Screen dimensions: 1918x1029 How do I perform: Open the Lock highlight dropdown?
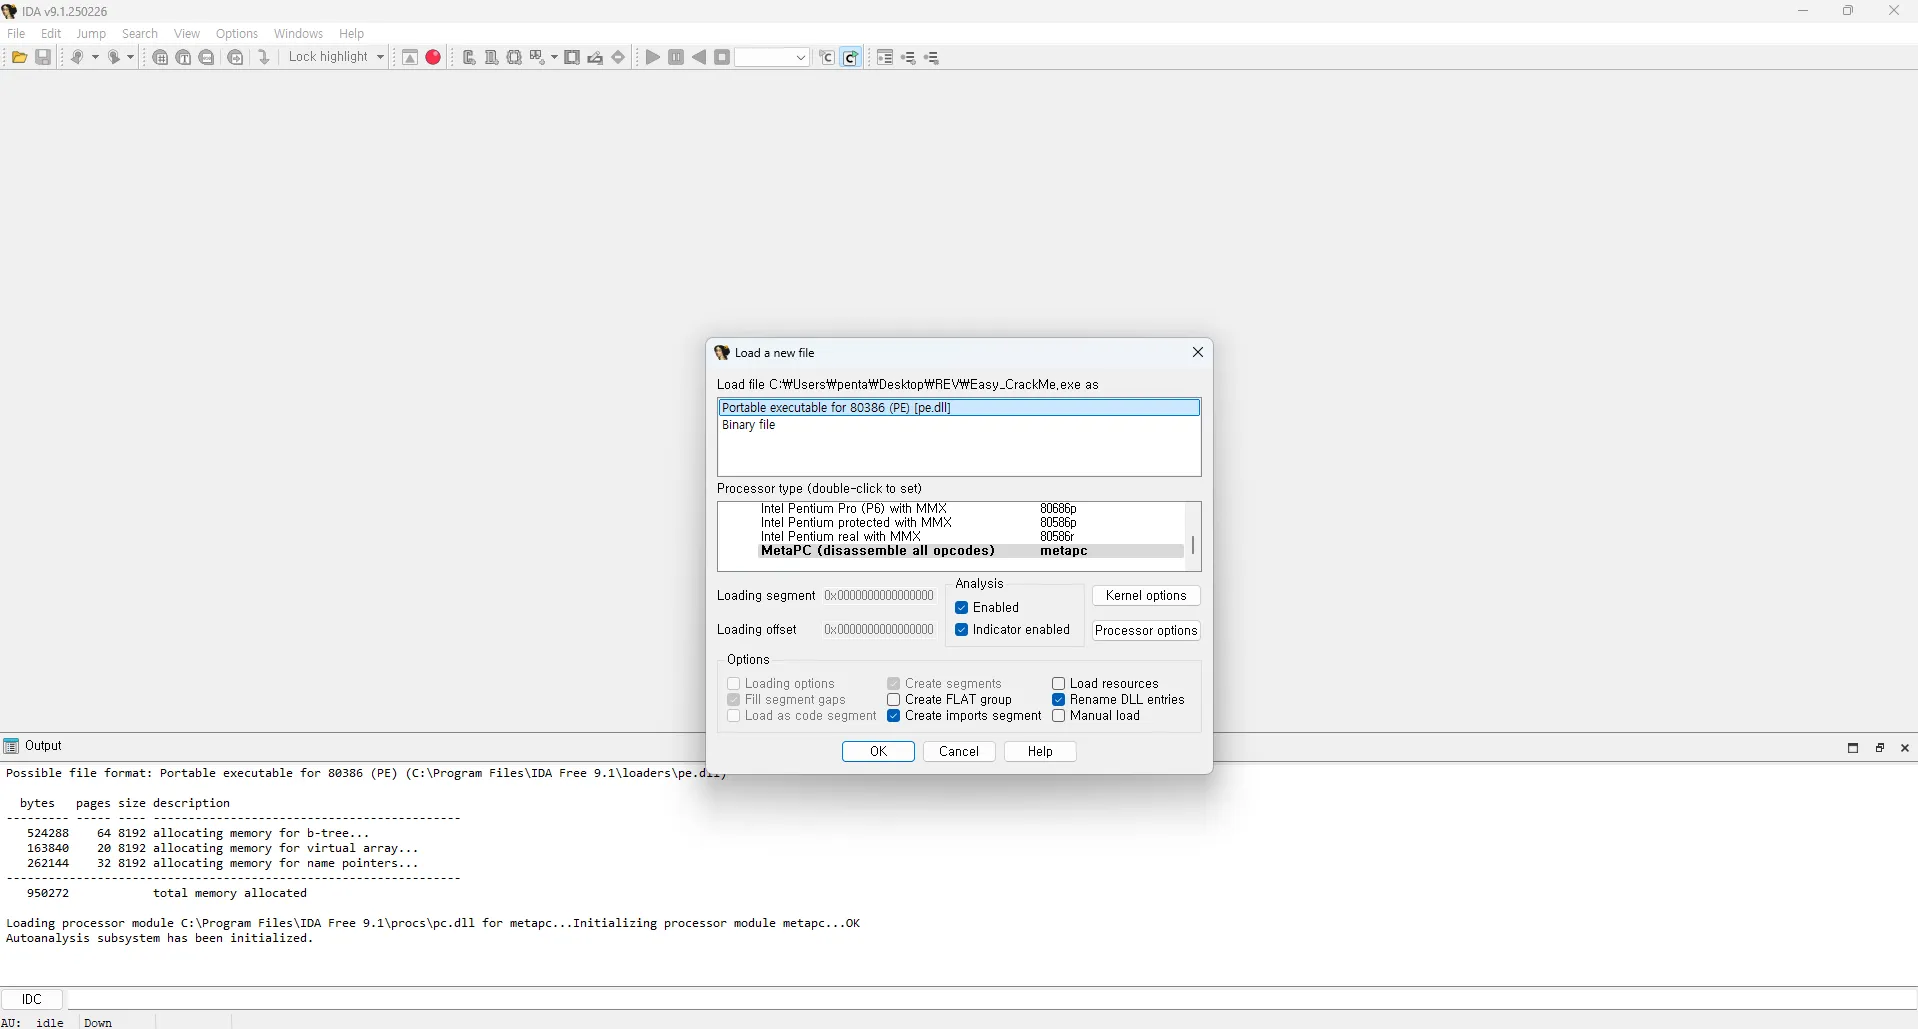click(x=336, y=57)
